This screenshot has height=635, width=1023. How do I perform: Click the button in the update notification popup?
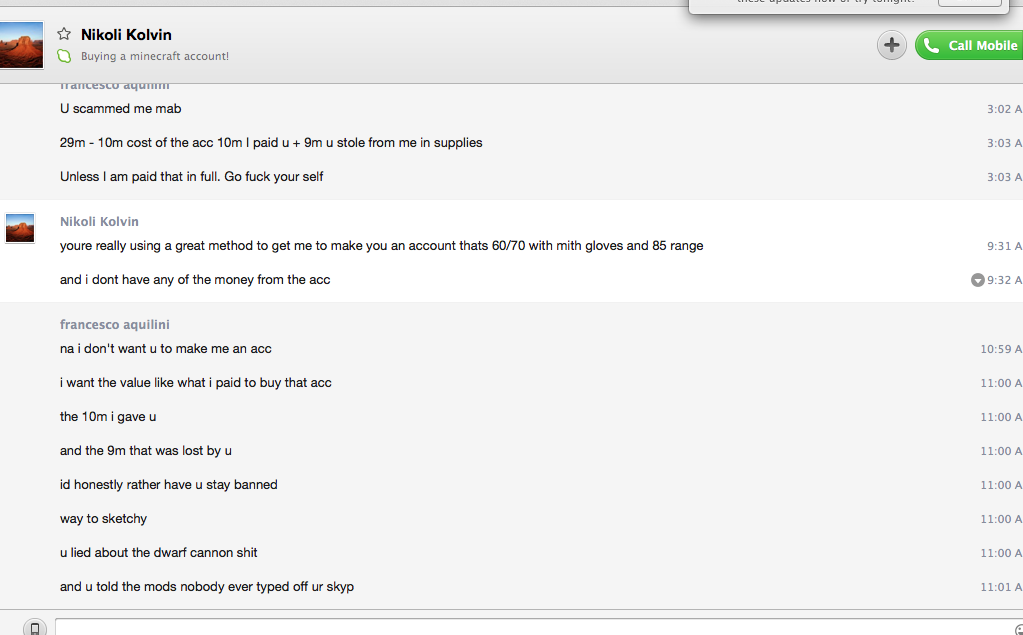(x=969, y=2)
